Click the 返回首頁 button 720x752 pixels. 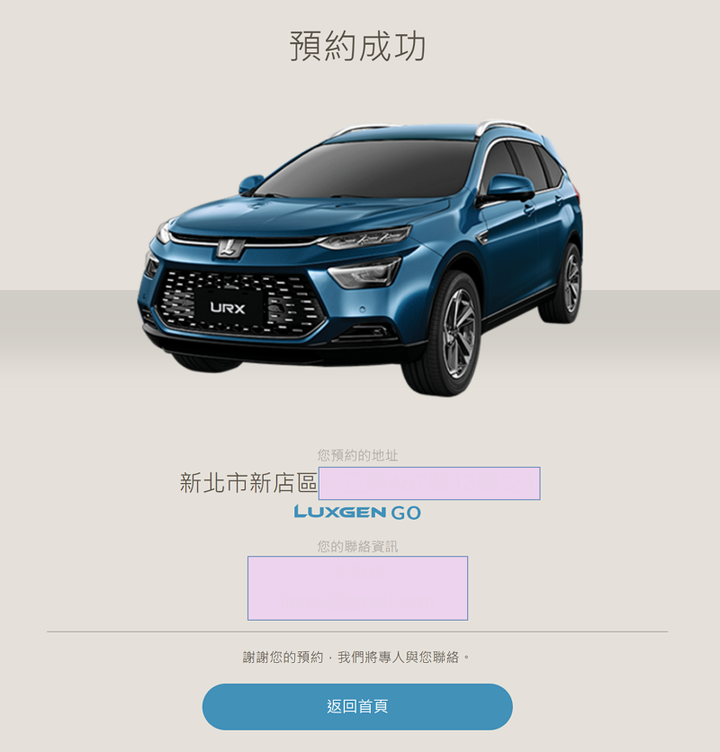[357, 706]
